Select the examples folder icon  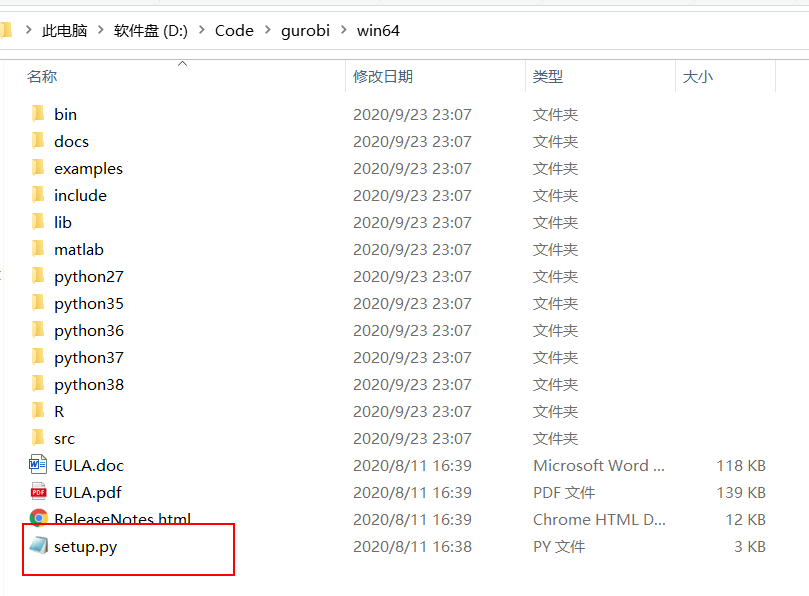point(38,168)
